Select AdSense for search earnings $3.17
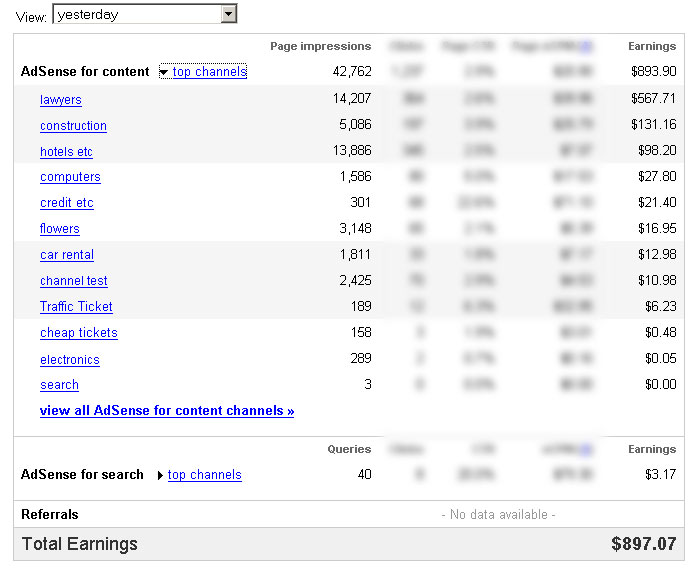Screen dimensions: 695x568 [x=661, y=474]
